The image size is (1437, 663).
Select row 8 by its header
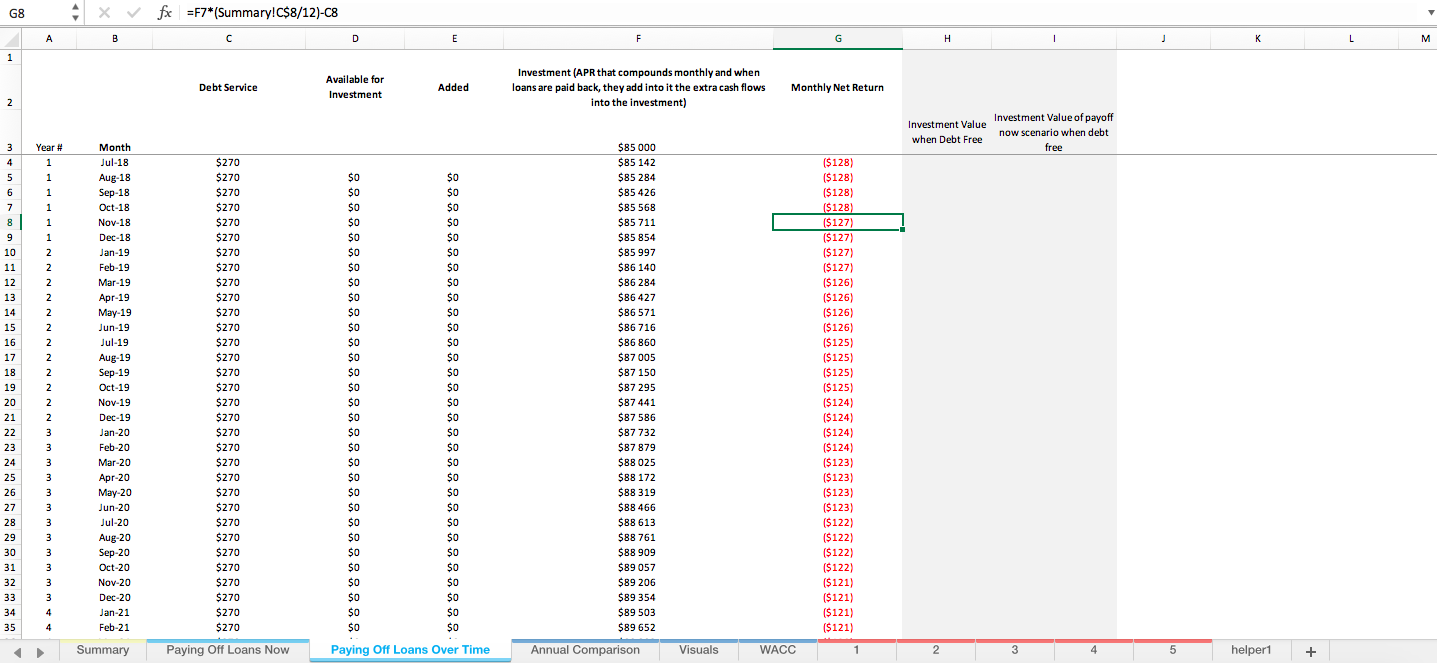point(9,222)
